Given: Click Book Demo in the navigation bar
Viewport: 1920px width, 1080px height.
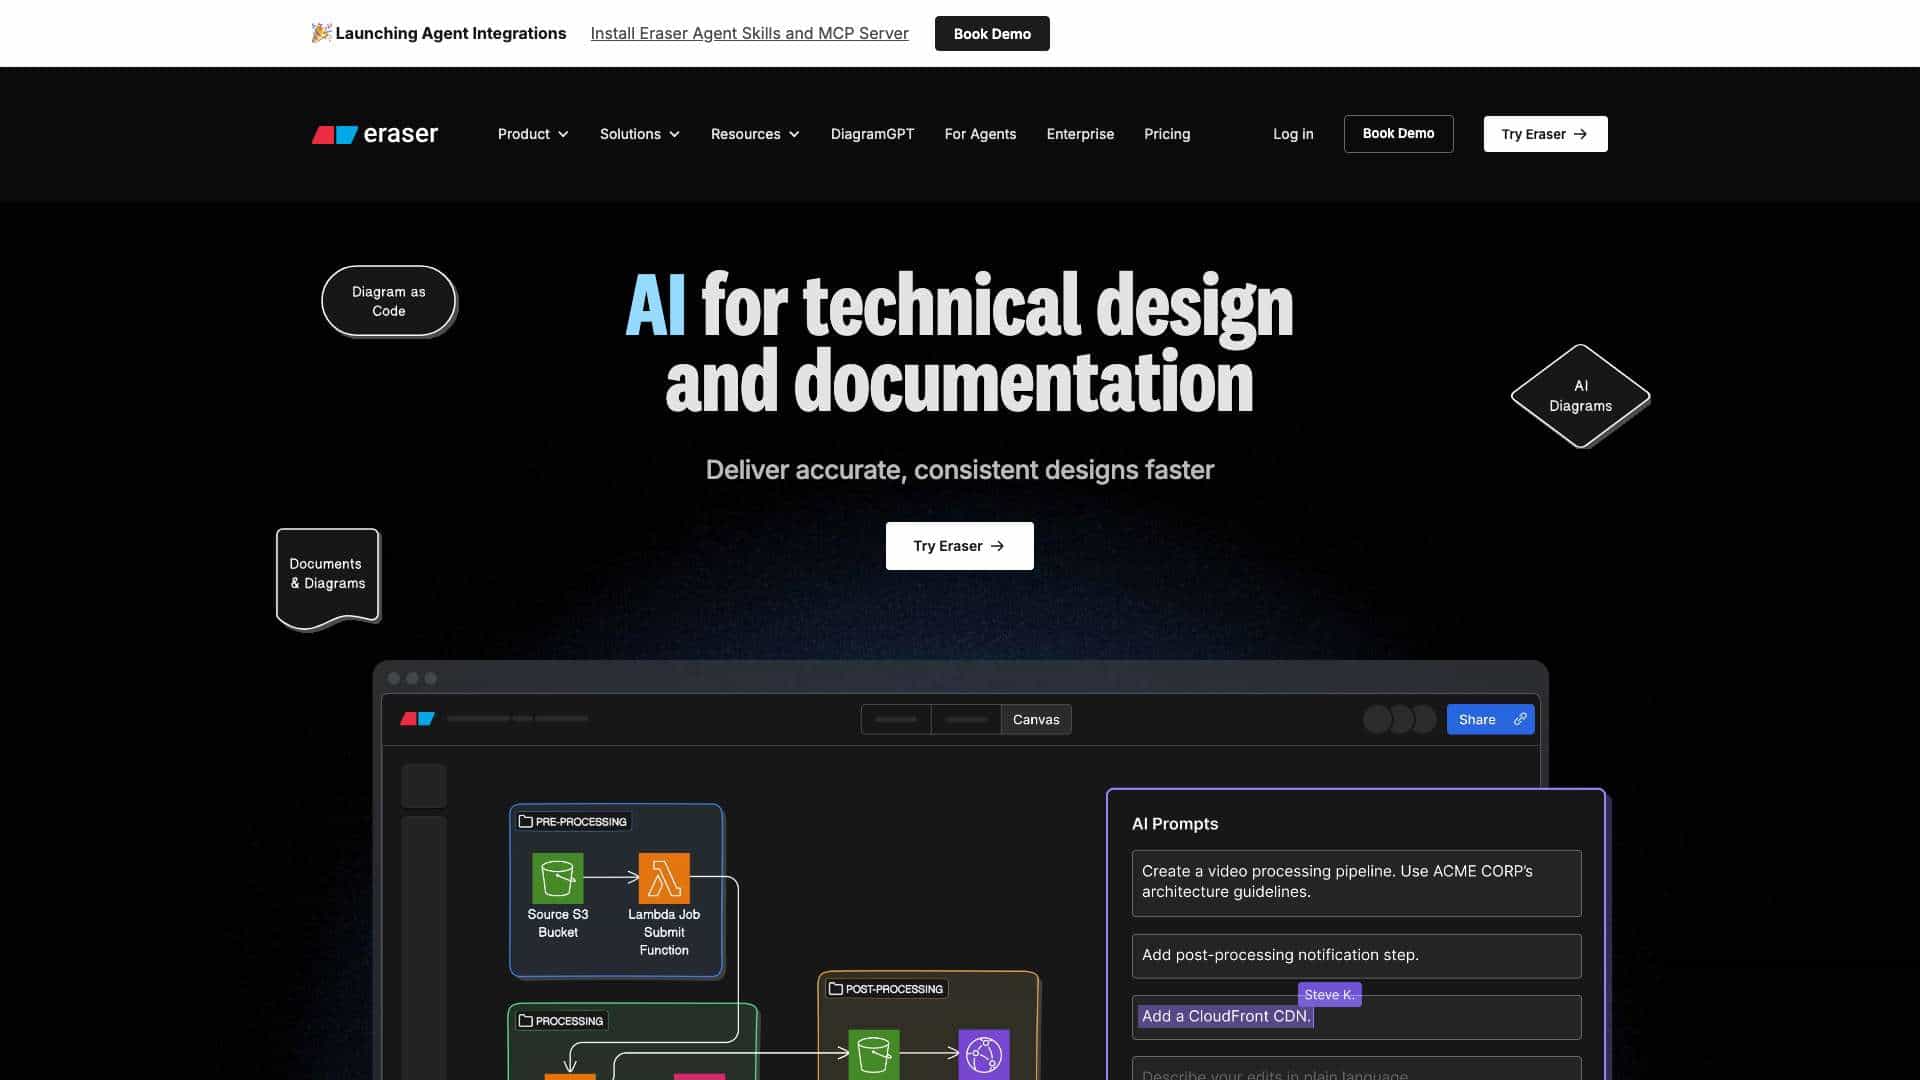Looking at the screenshot, I should (1398, 134).
